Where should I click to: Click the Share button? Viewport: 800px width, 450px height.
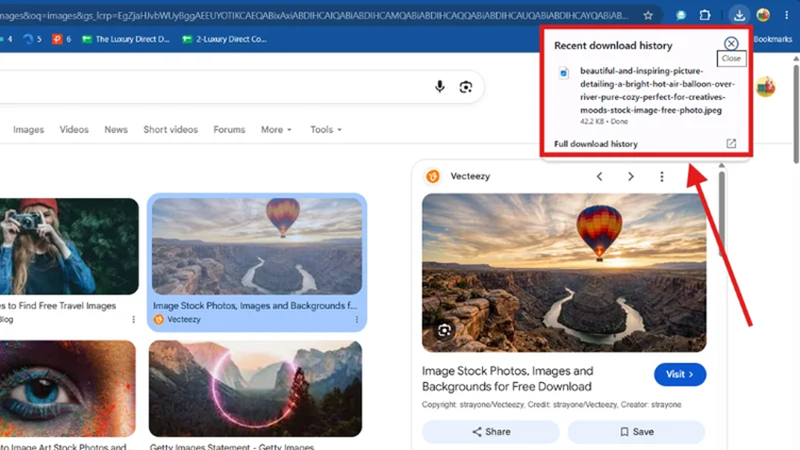pyautogui.click(x=491, y=432)
